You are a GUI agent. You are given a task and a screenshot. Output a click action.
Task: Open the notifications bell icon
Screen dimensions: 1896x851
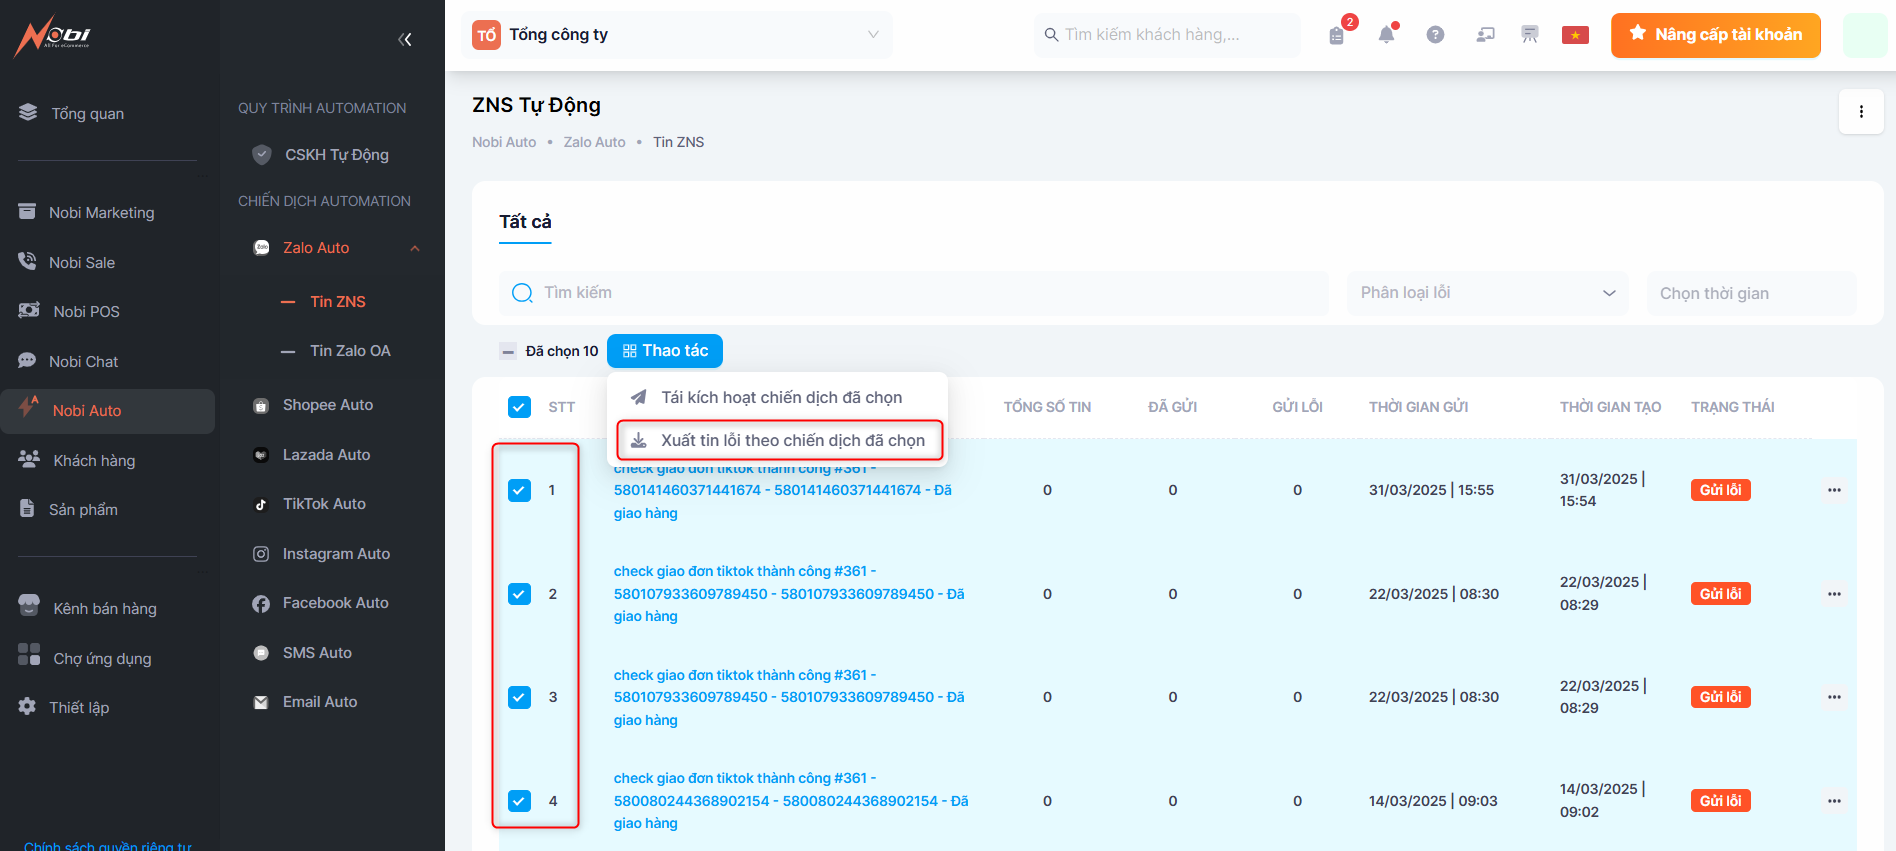pyautogui.click(x=1386, y=35)
